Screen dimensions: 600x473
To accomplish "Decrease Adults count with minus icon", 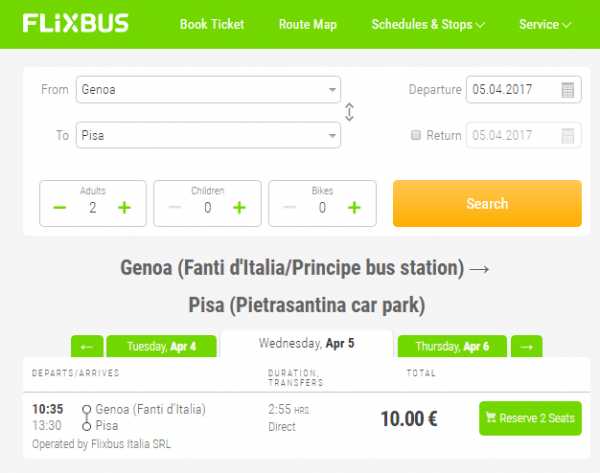I will coord(60,208).
